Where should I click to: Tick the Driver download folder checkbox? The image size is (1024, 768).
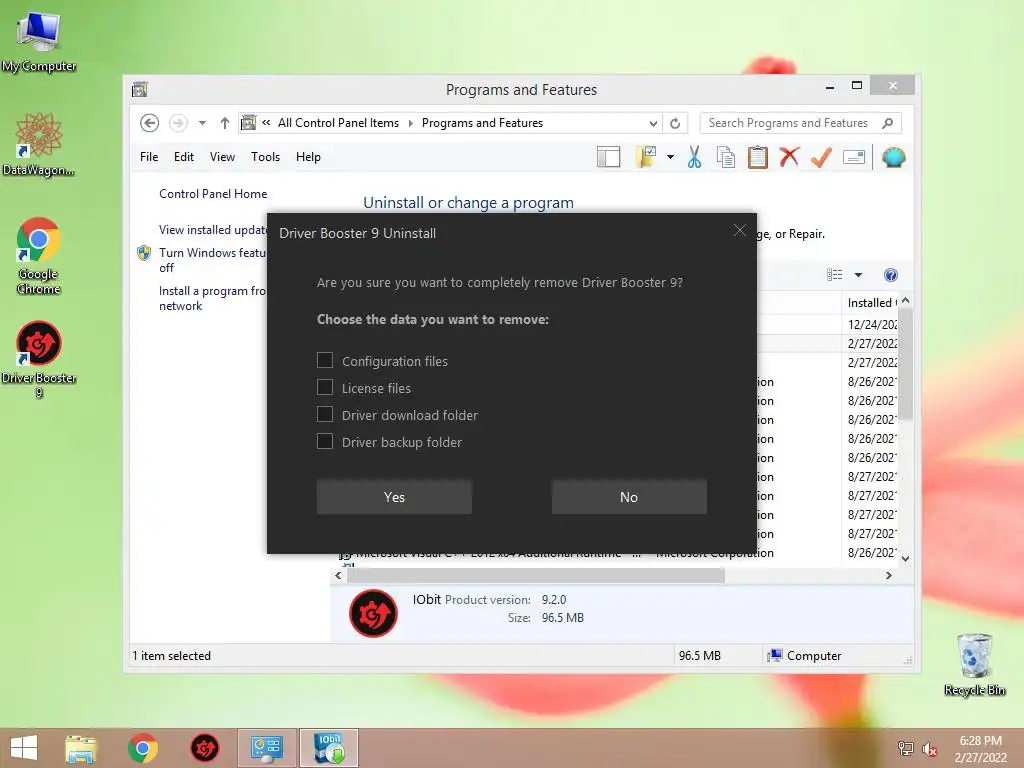325,415
